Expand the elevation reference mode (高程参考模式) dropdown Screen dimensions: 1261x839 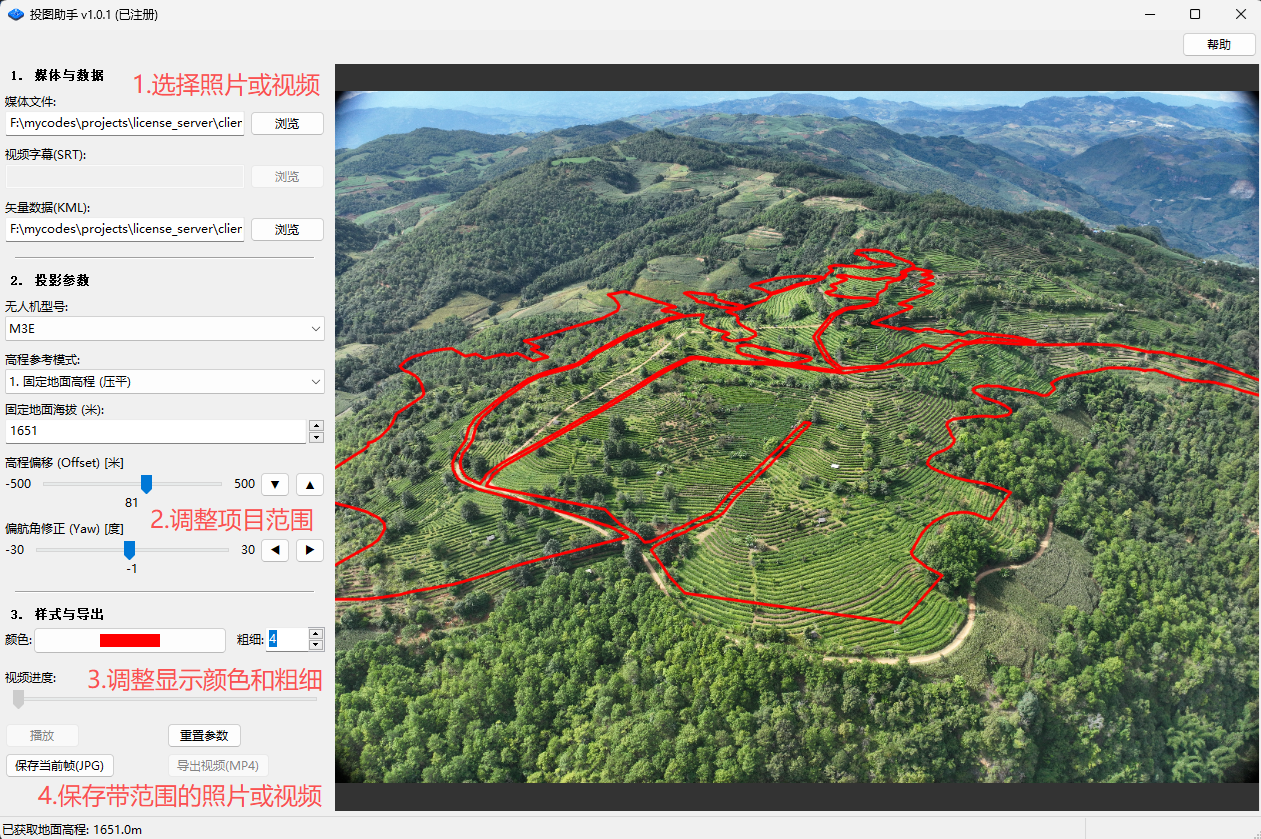click(165, 381)
